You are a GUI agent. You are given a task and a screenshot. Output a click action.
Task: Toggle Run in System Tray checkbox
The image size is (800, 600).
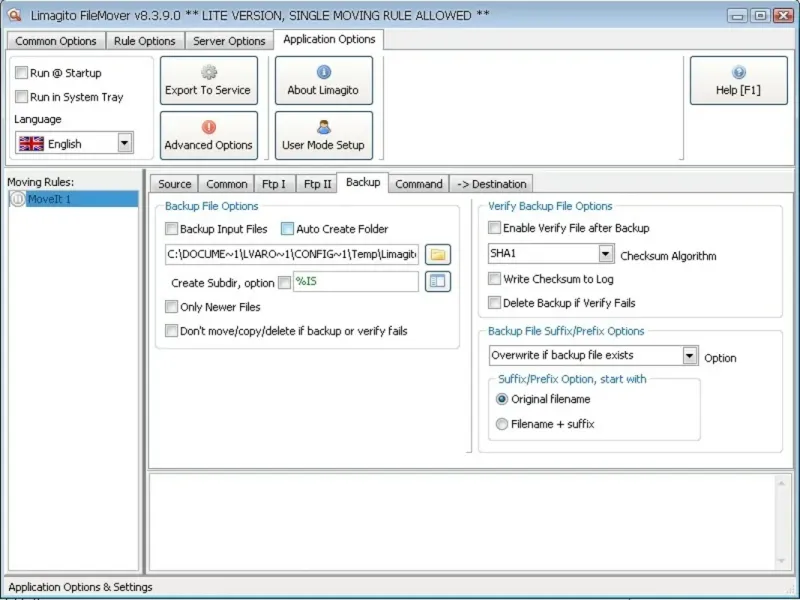click(x=21, y=96)
